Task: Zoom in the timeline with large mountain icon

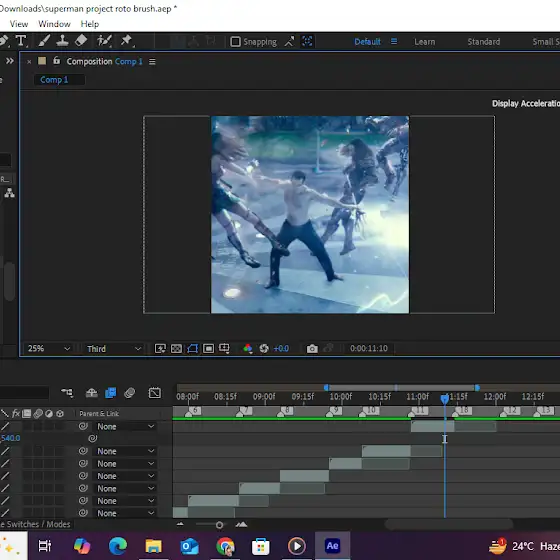Action: [241, 524]
